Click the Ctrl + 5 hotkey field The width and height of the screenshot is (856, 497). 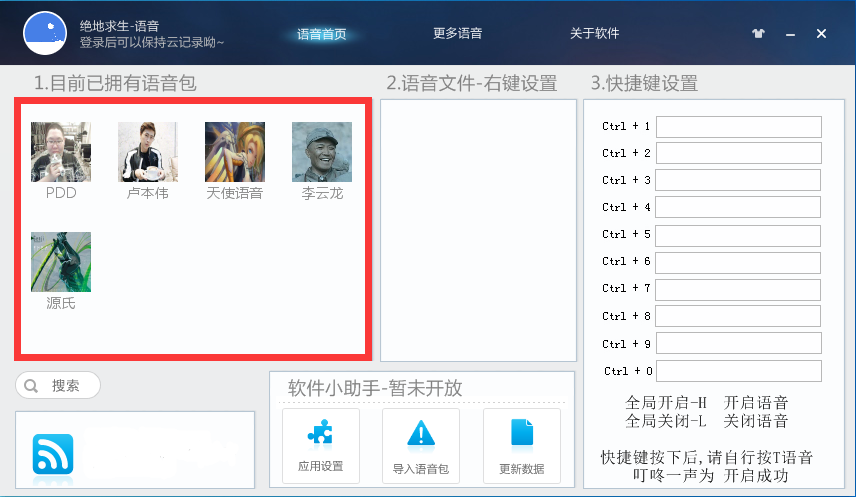tap(738, 235)
